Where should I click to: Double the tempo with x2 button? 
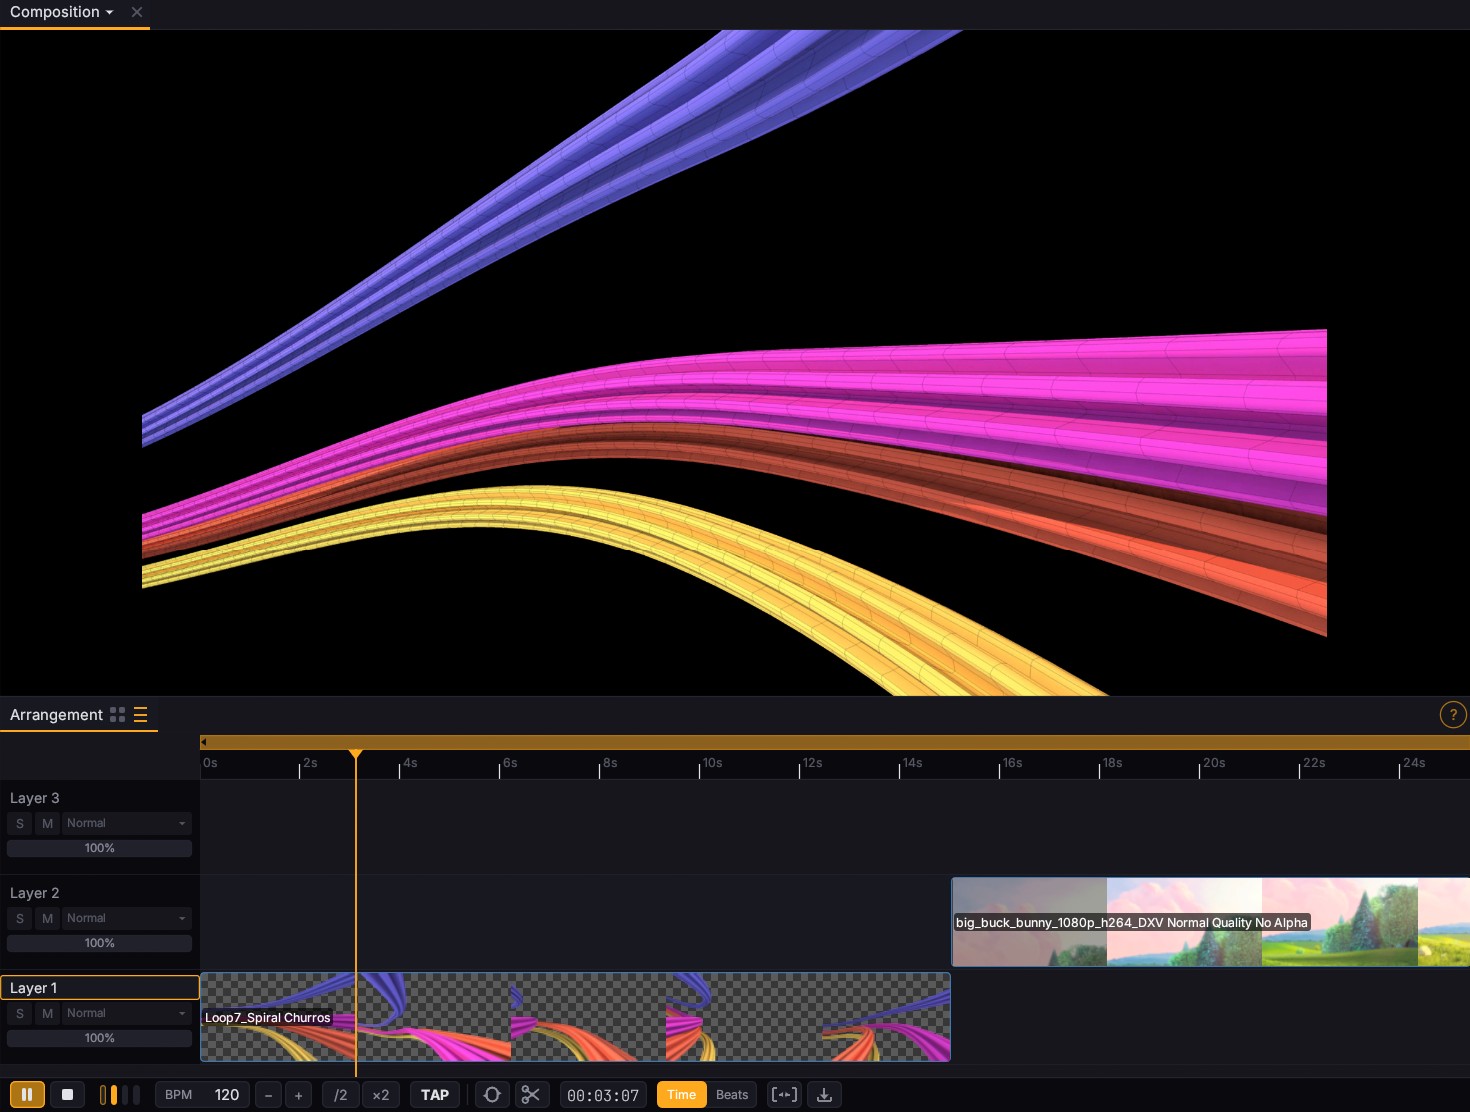(381, 1095)
